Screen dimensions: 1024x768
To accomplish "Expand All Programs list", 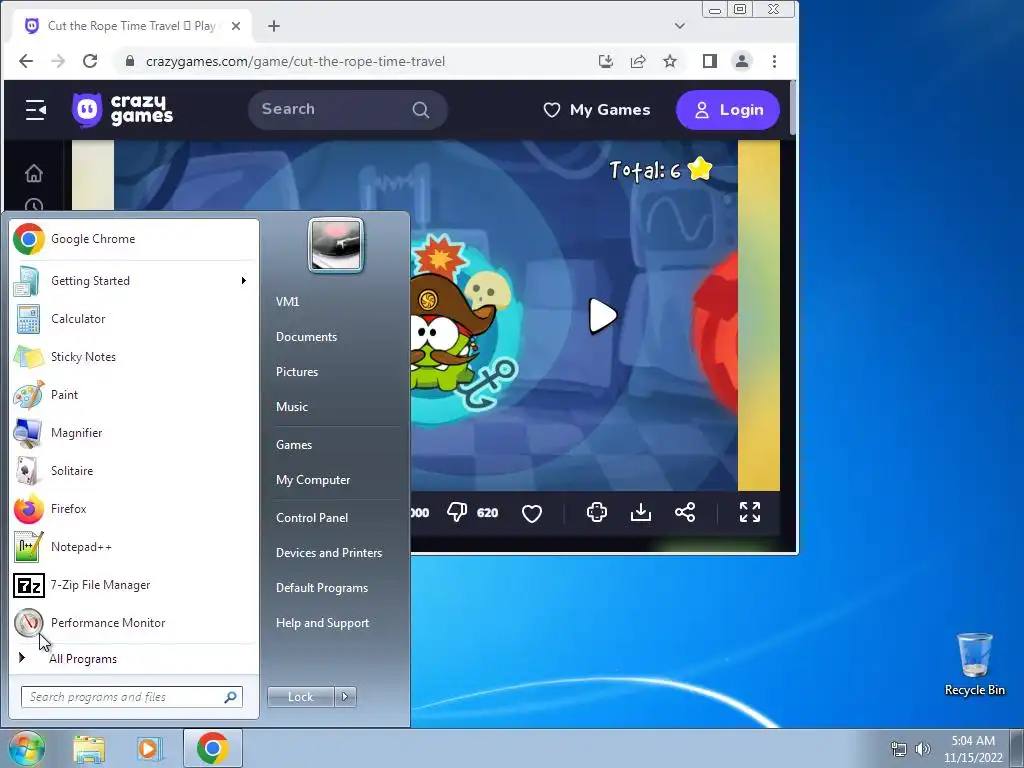I will 135,658.
